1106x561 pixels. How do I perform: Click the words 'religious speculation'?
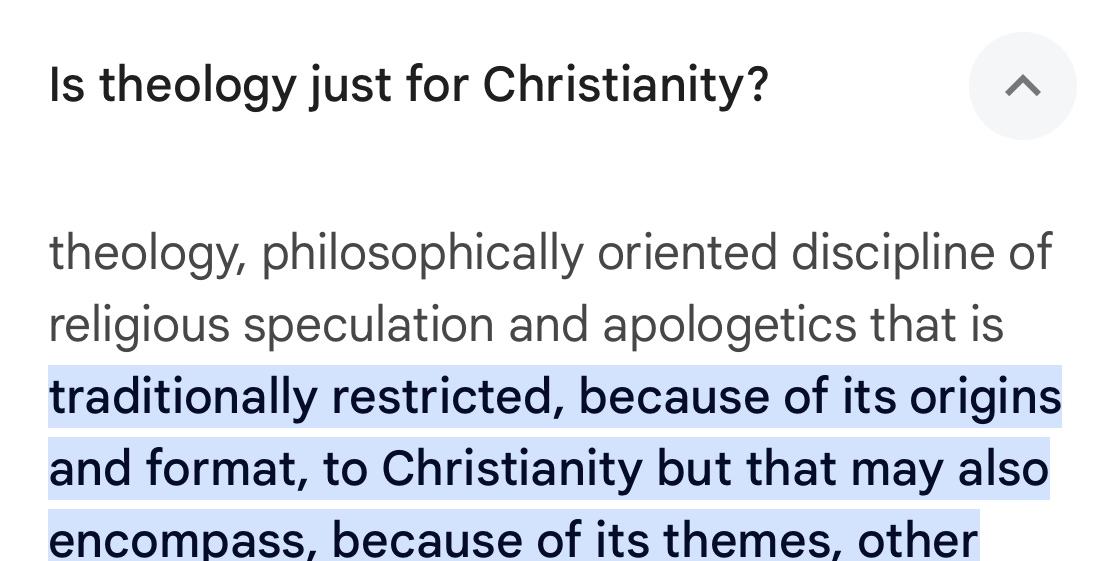(271, 325)
